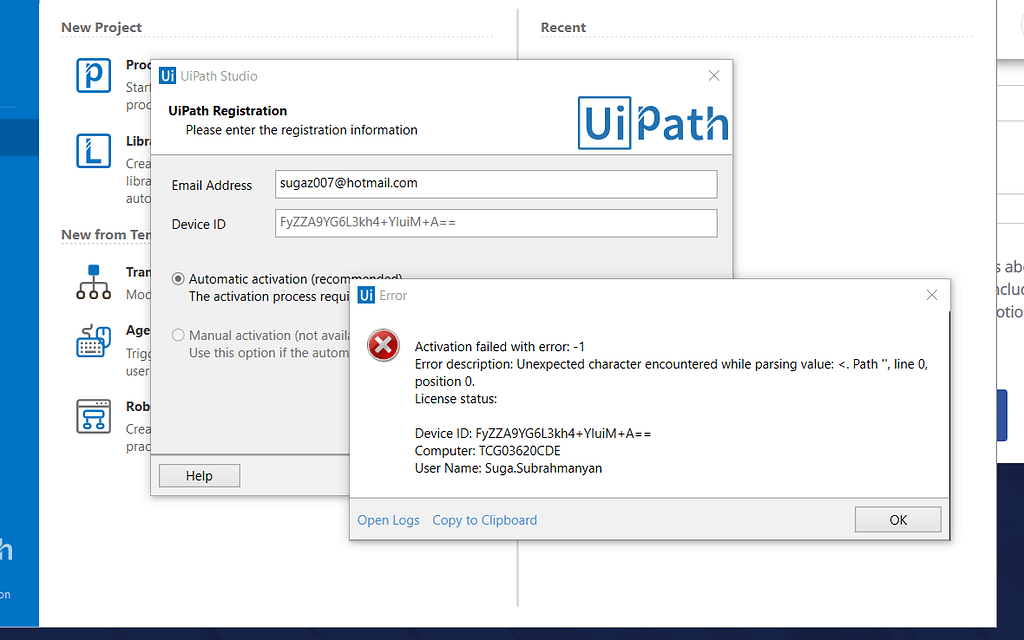Screen dimensions: 1024x640
Task: Click the 'Email Address' label
Action: [x=212, y=185]
